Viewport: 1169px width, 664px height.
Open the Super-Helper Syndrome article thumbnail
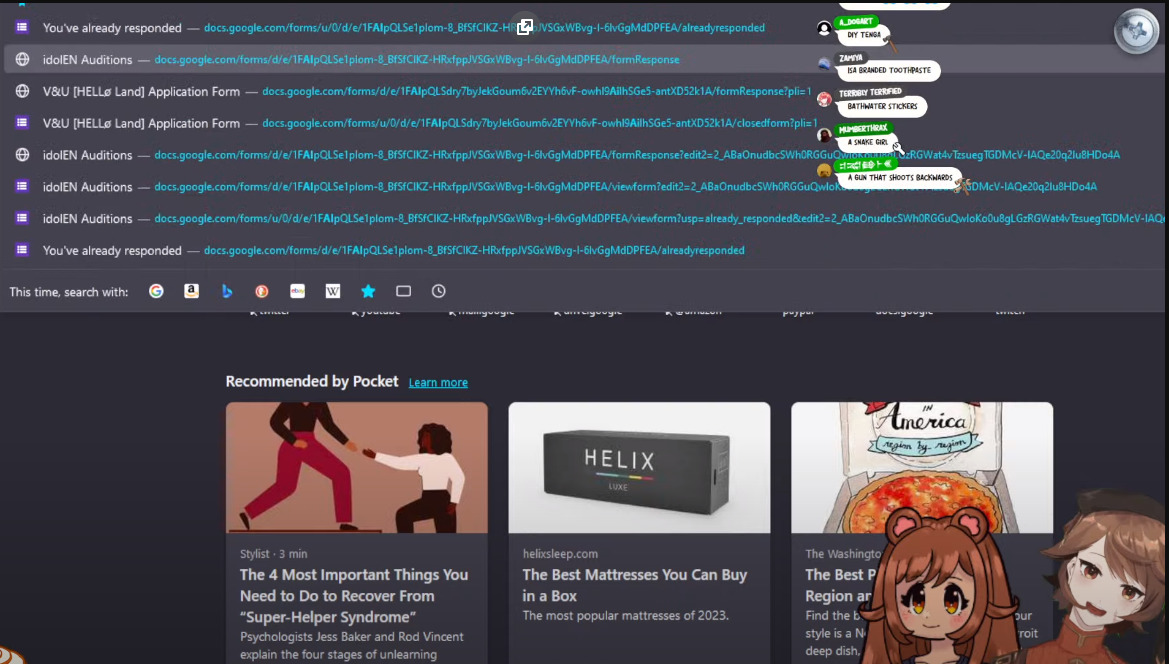tap(356, 467)
